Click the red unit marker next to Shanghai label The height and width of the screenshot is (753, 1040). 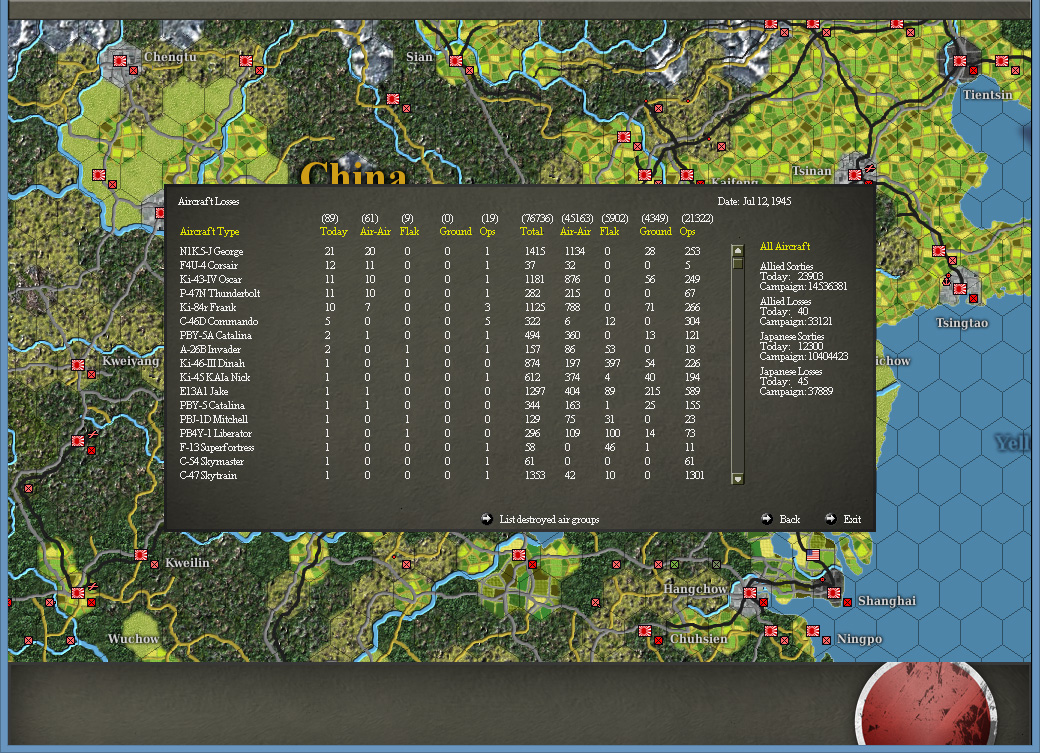tap(848, 602)
